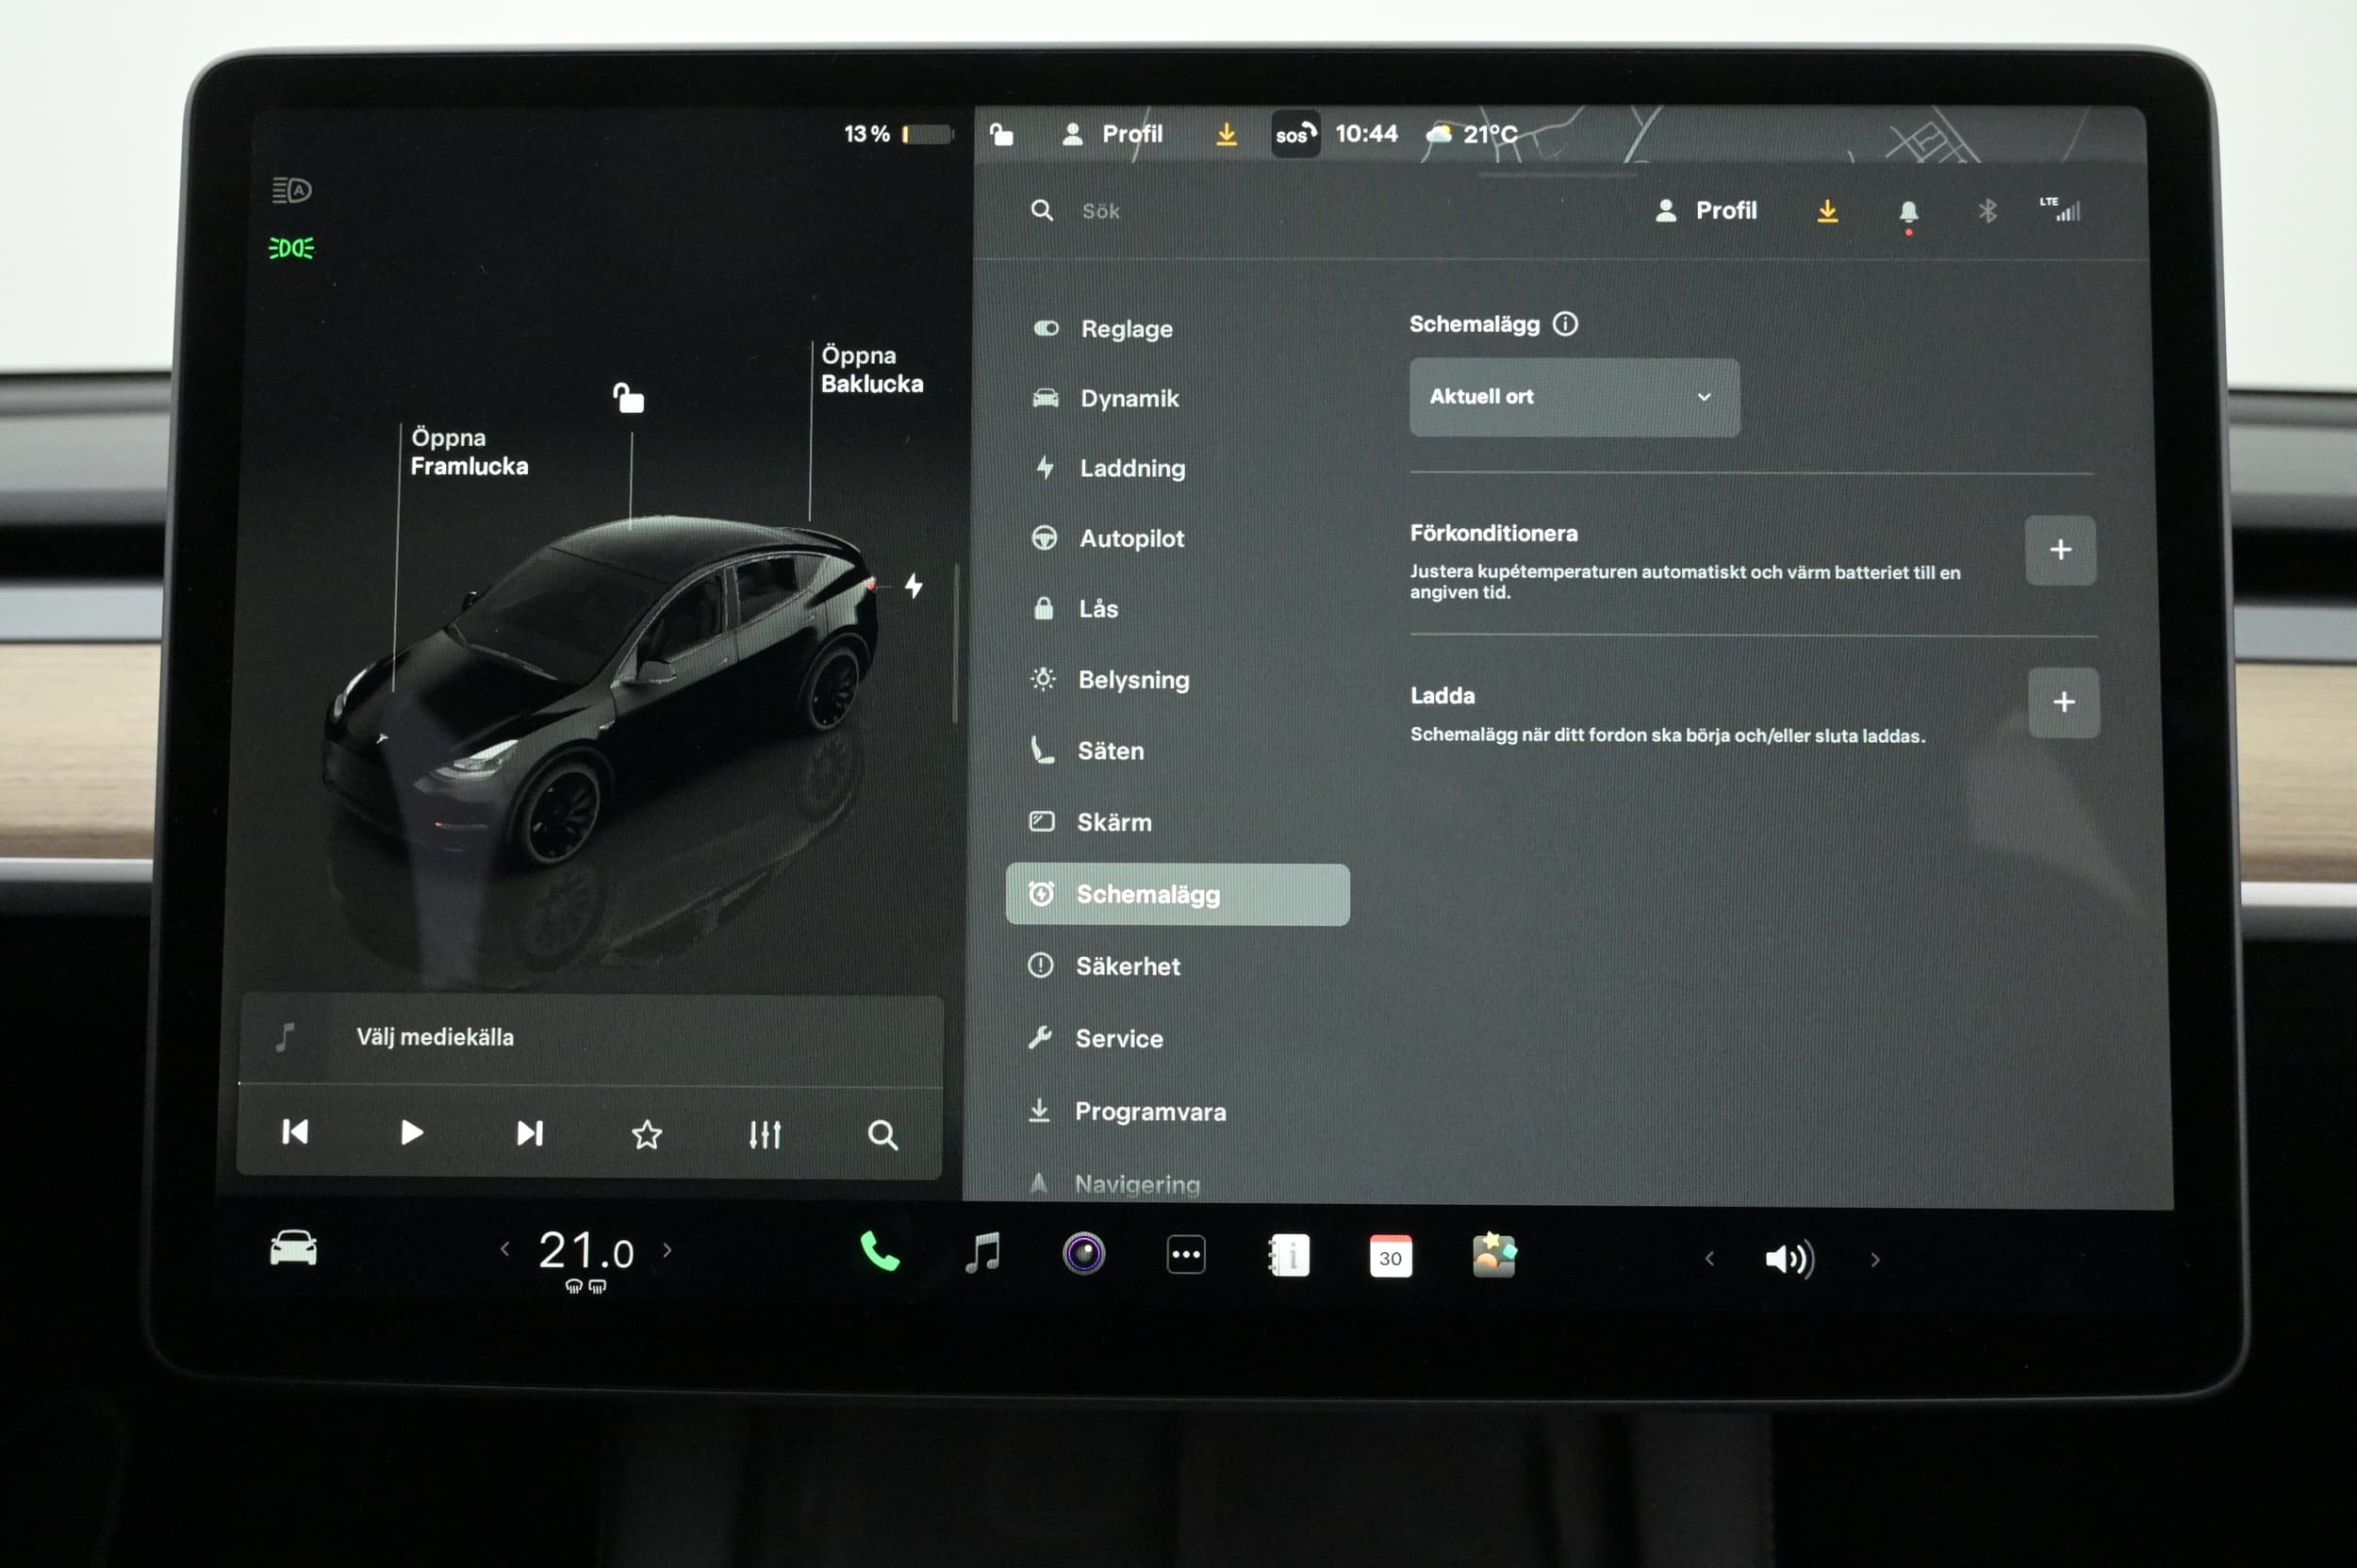
Task: Tap the 21°C weather widget
Action: coord(1472,134)
